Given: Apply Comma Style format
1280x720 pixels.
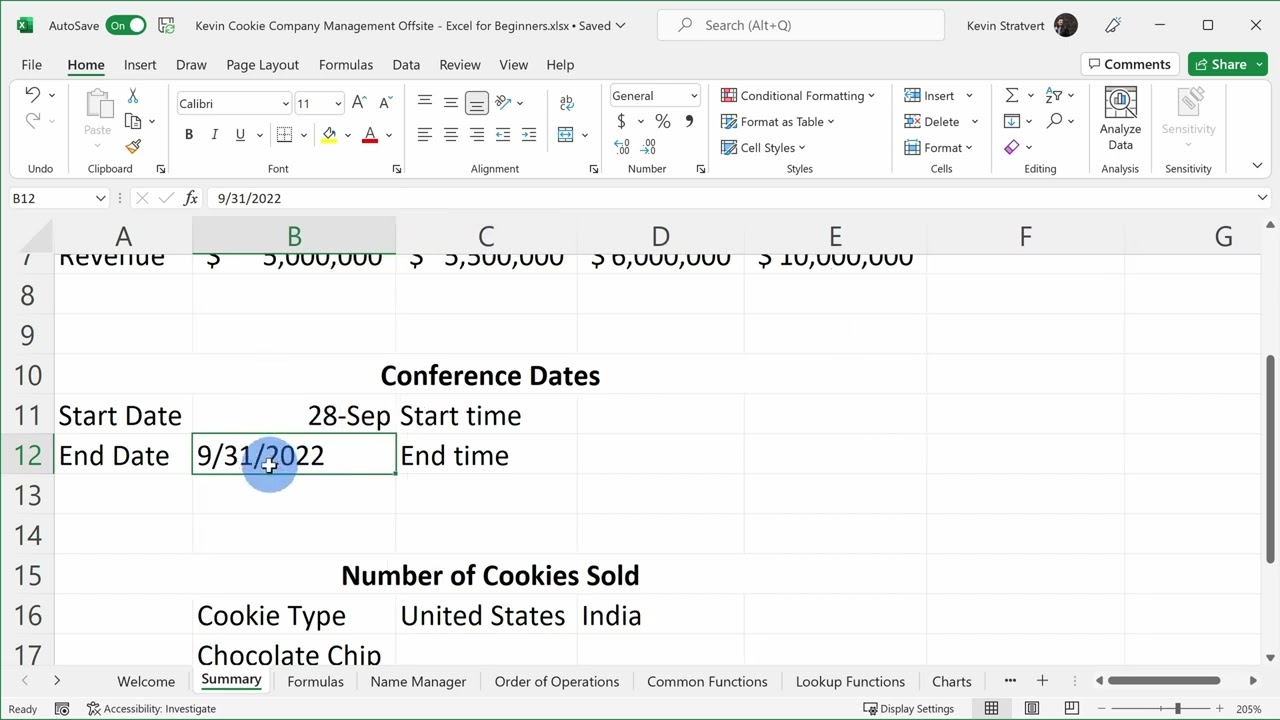Looking at the screenshot, I should (x=689, y=121).
